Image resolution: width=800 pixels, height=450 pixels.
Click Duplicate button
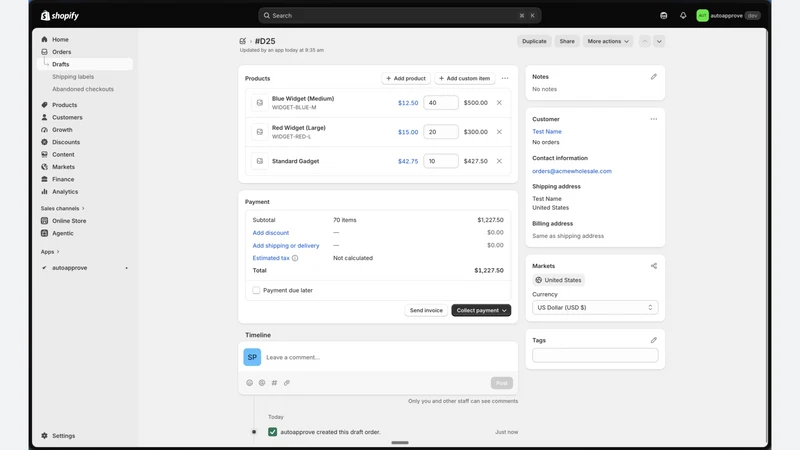coord(534,41)
